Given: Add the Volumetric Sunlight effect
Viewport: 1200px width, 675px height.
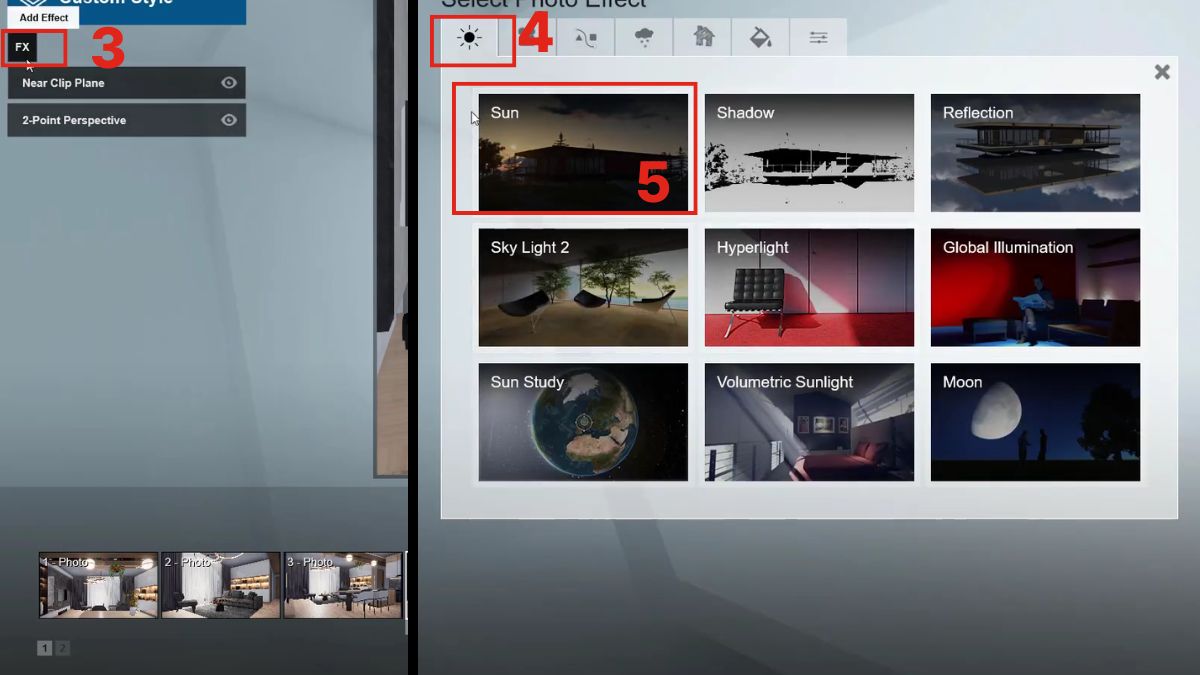Looking at the screenshot, I should tap(809, 422).
